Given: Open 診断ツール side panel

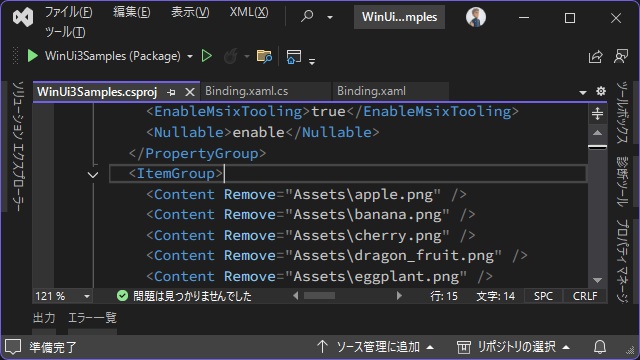Looking at the screenshot, I should [x=622, y=181].
